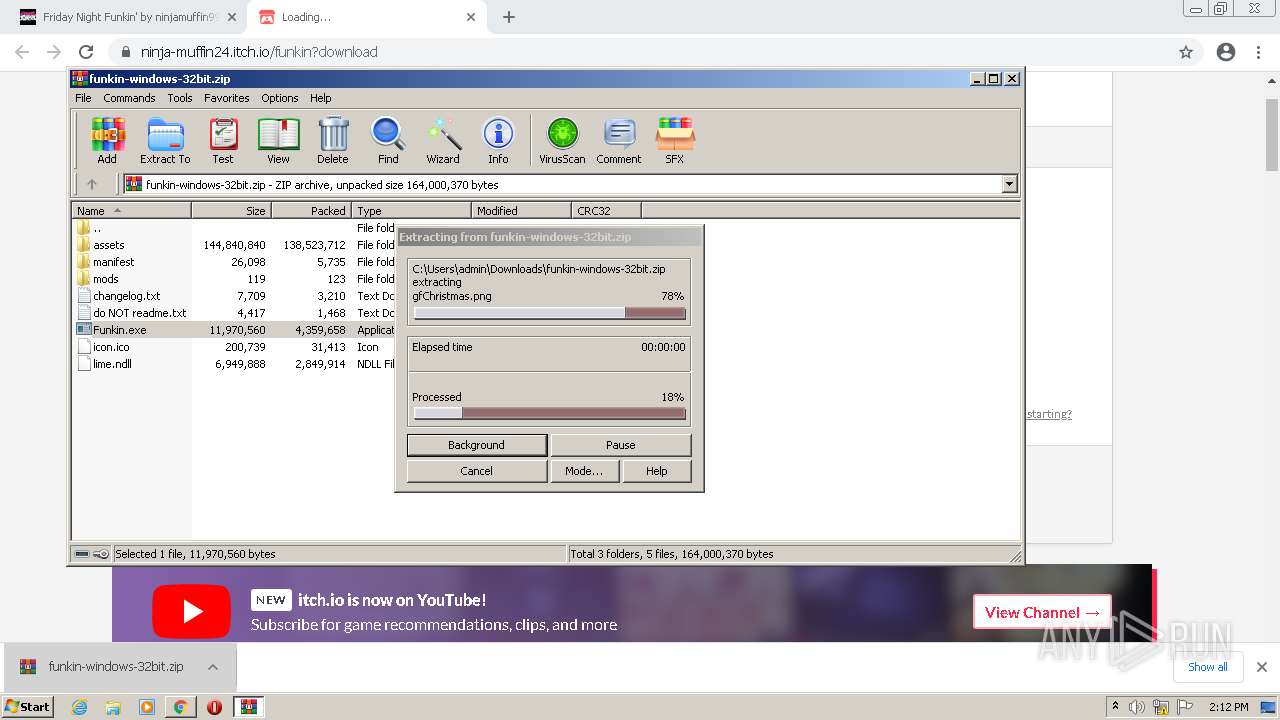Click the View Channel button
Image resolution: width=1280 pixels, height=720 pixels.
click(x=1042, y=612)
